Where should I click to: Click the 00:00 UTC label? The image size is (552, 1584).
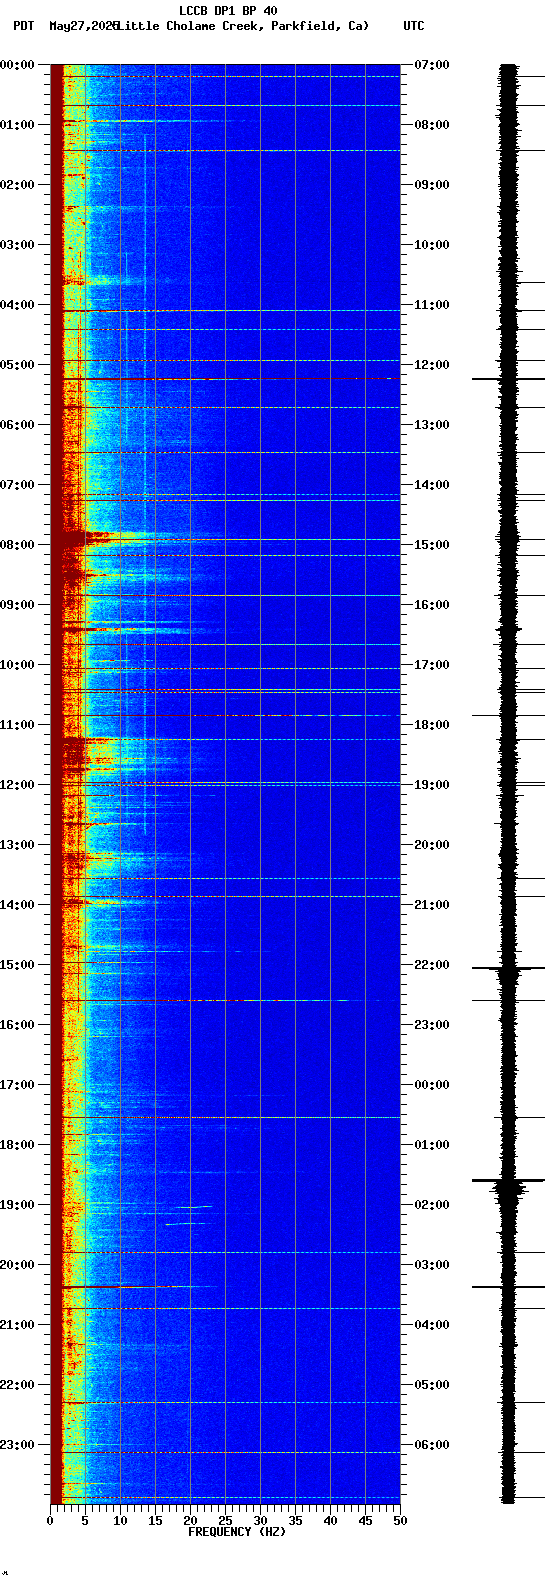(x=432, y=1085)
